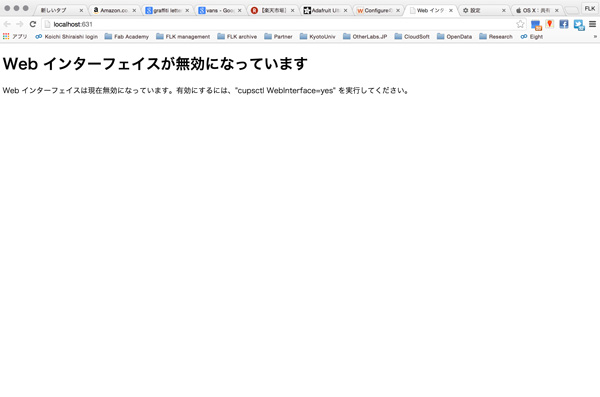Viewport: 600px width, 397px height.
Task: Open the Eight bookmark
Action: point(532,36)
